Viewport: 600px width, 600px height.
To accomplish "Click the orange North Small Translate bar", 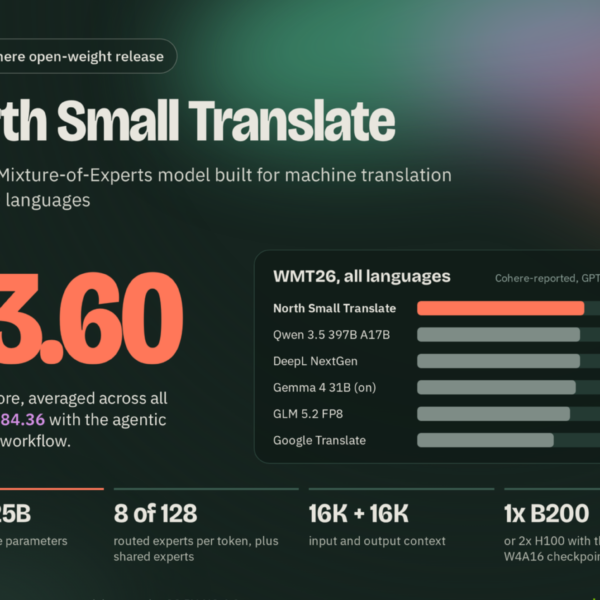I will 501,308.
